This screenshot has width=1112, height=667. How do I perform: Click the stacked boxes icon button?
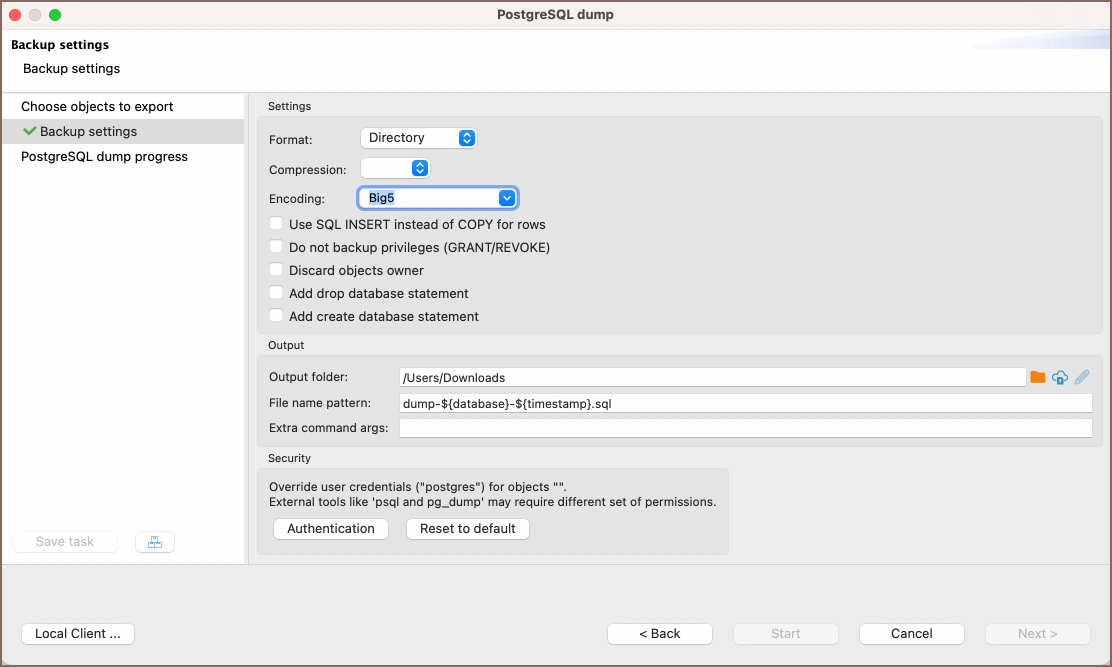[x=154, y=542]
